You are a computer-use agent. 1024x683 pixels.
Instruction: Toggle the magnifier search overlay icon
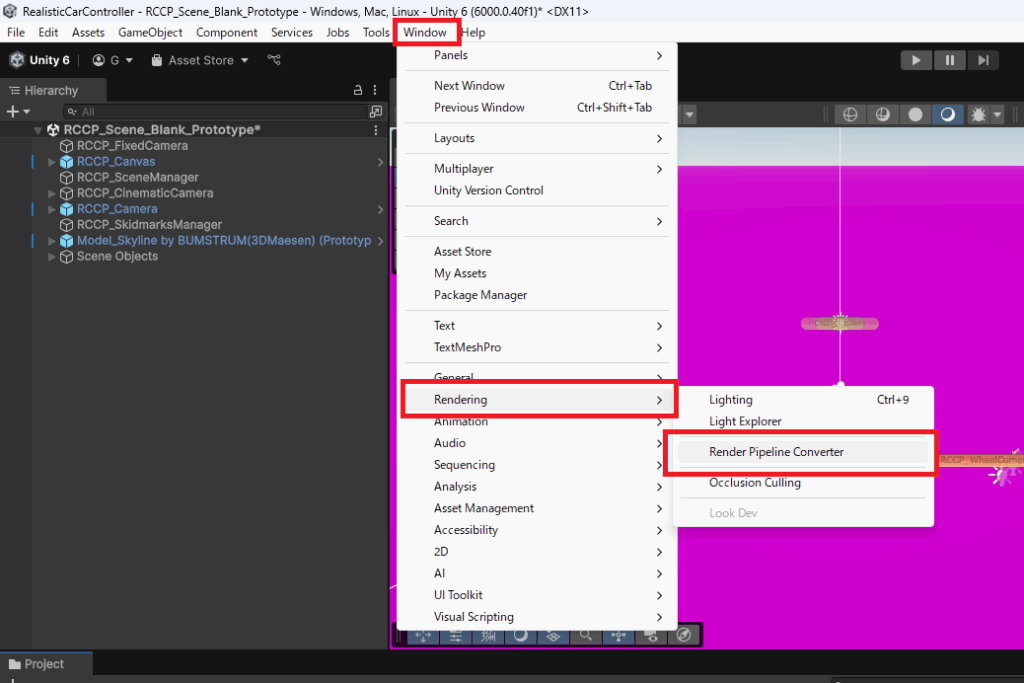[585, 635]
